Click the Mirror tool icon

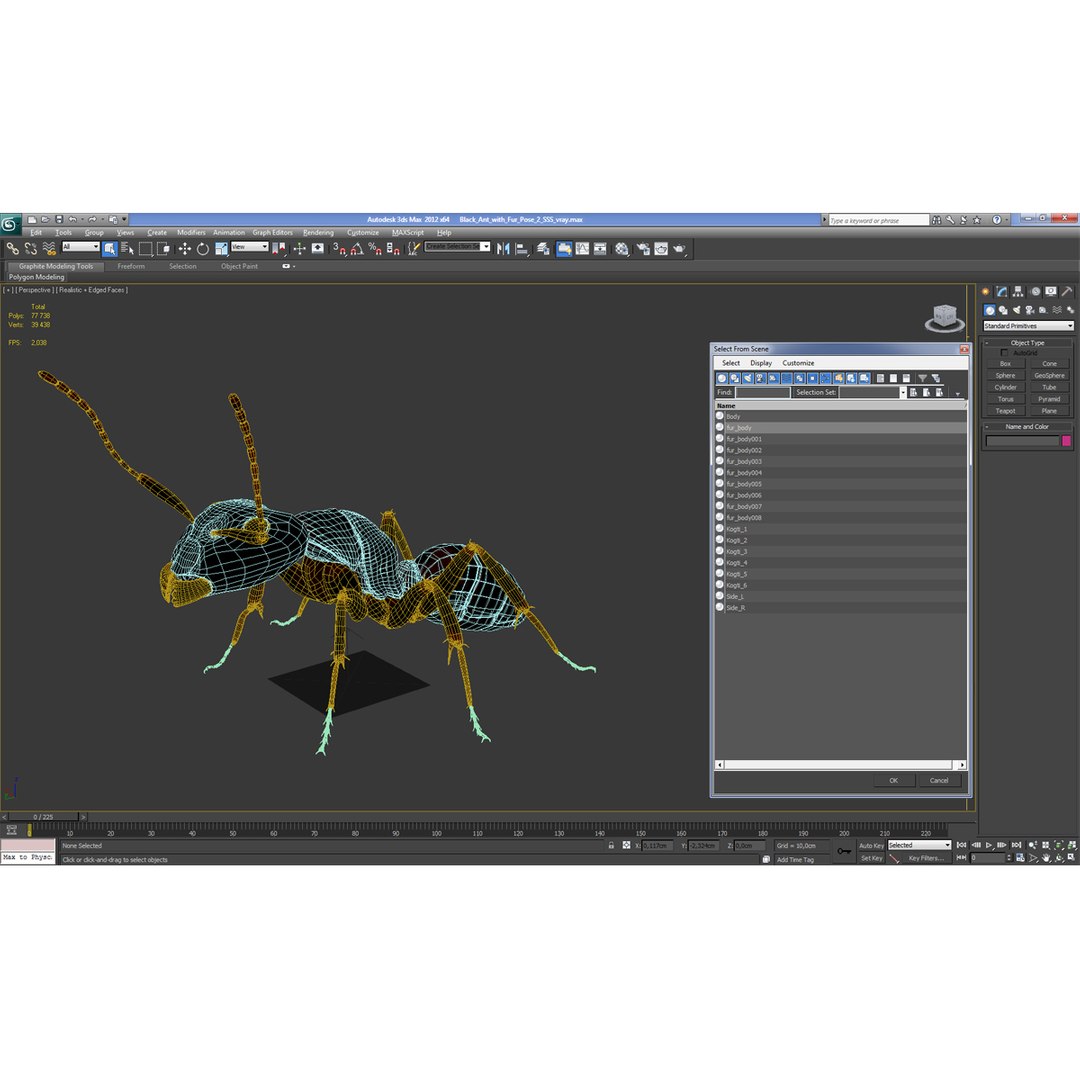(503, 249)
